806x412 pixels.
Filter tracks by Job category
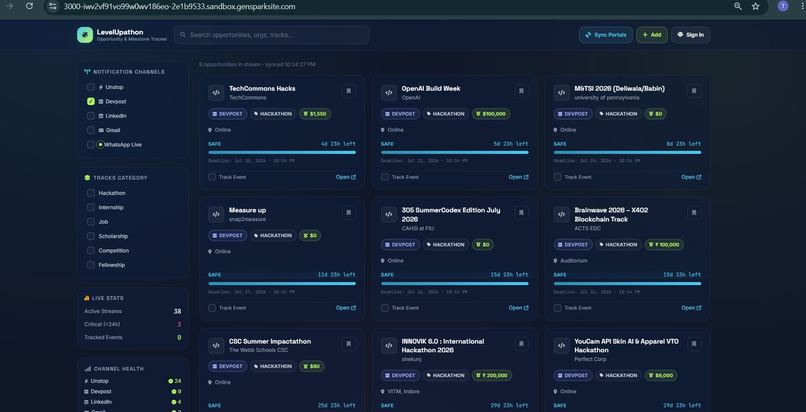pos(90,222)
